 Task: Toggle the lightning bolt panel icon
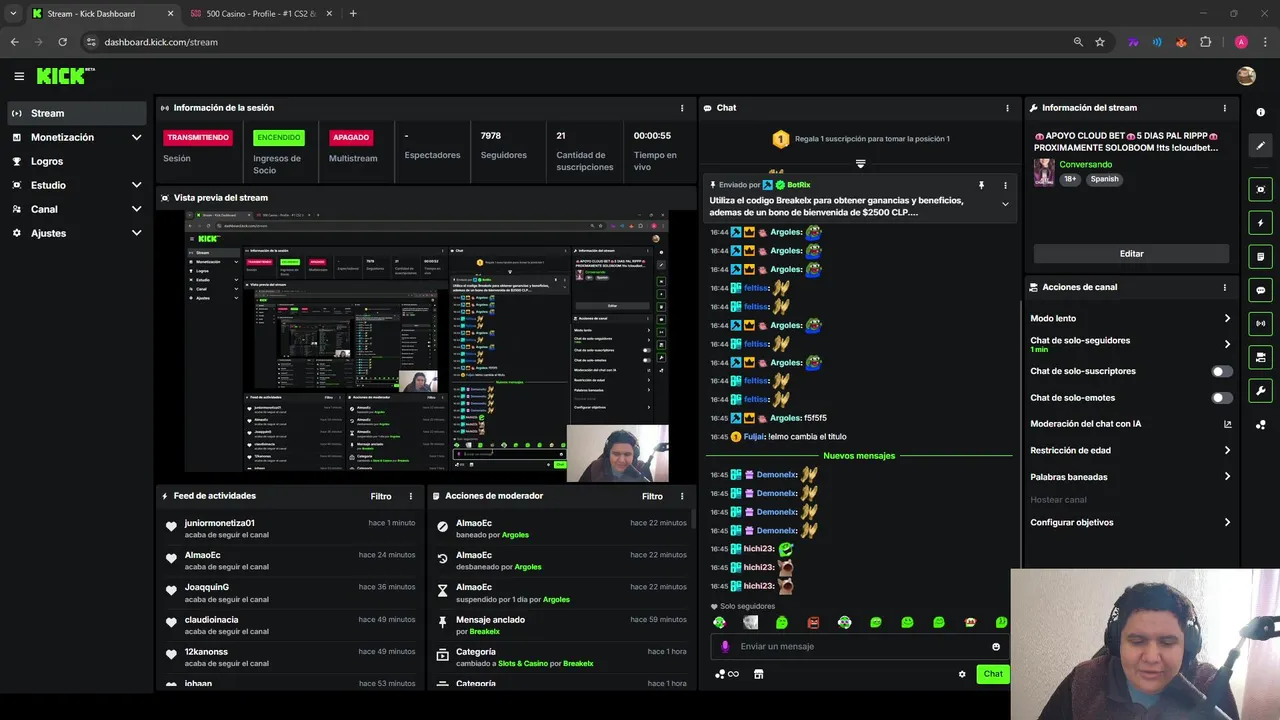[1260, 223]
